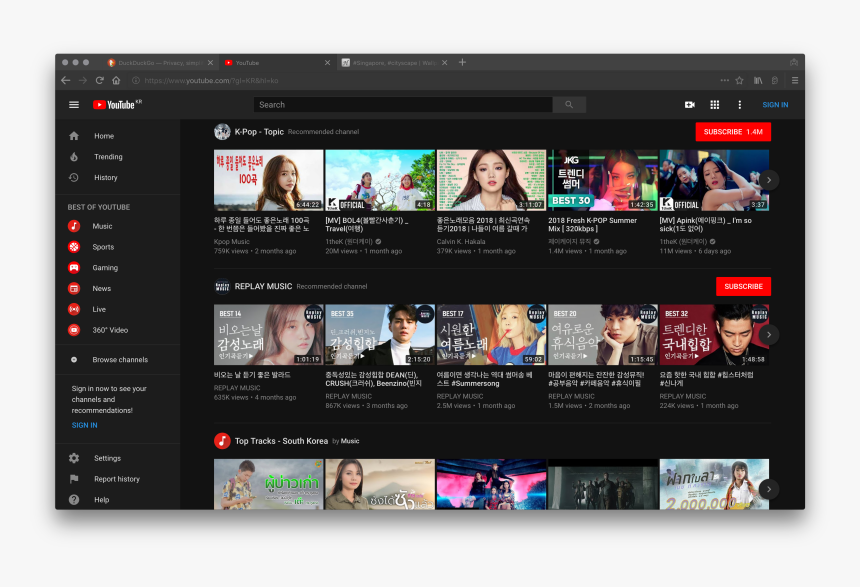Click the YouTube search input field
Viewport: 860px width, 587px height.
tap(403, 105)
